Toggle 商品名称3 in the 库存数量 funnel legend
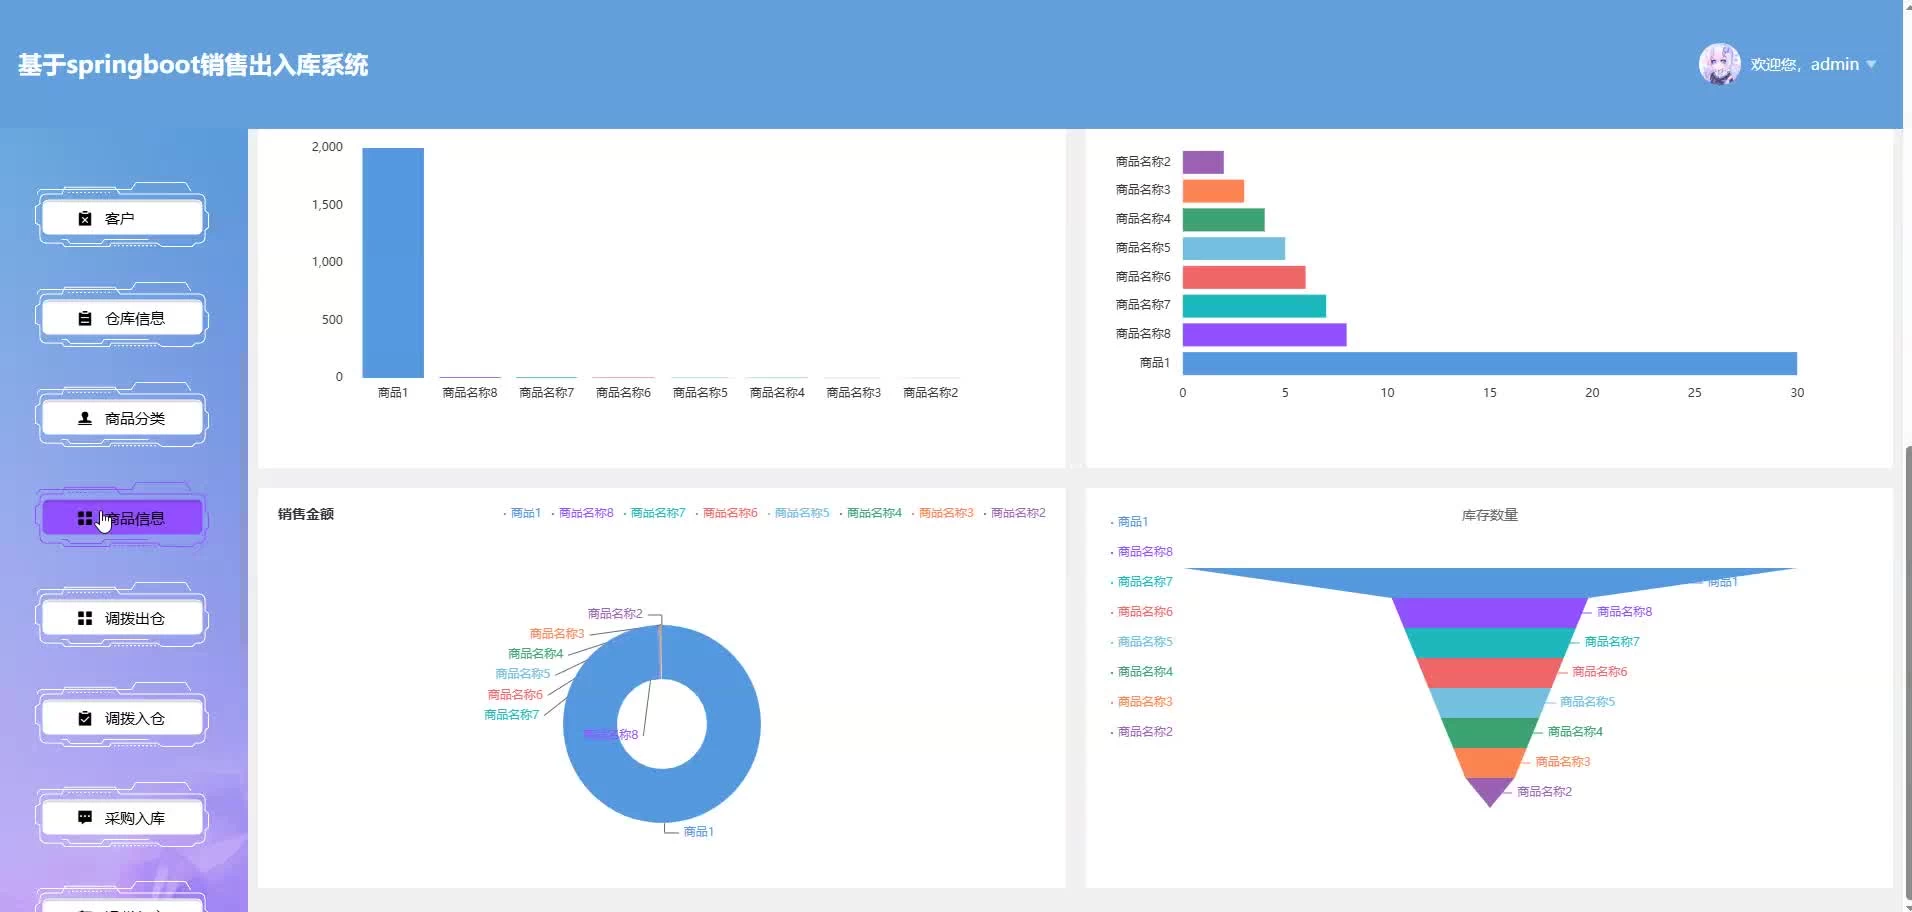This screenshot has width=1912, height=912. tap(1142, 702)
